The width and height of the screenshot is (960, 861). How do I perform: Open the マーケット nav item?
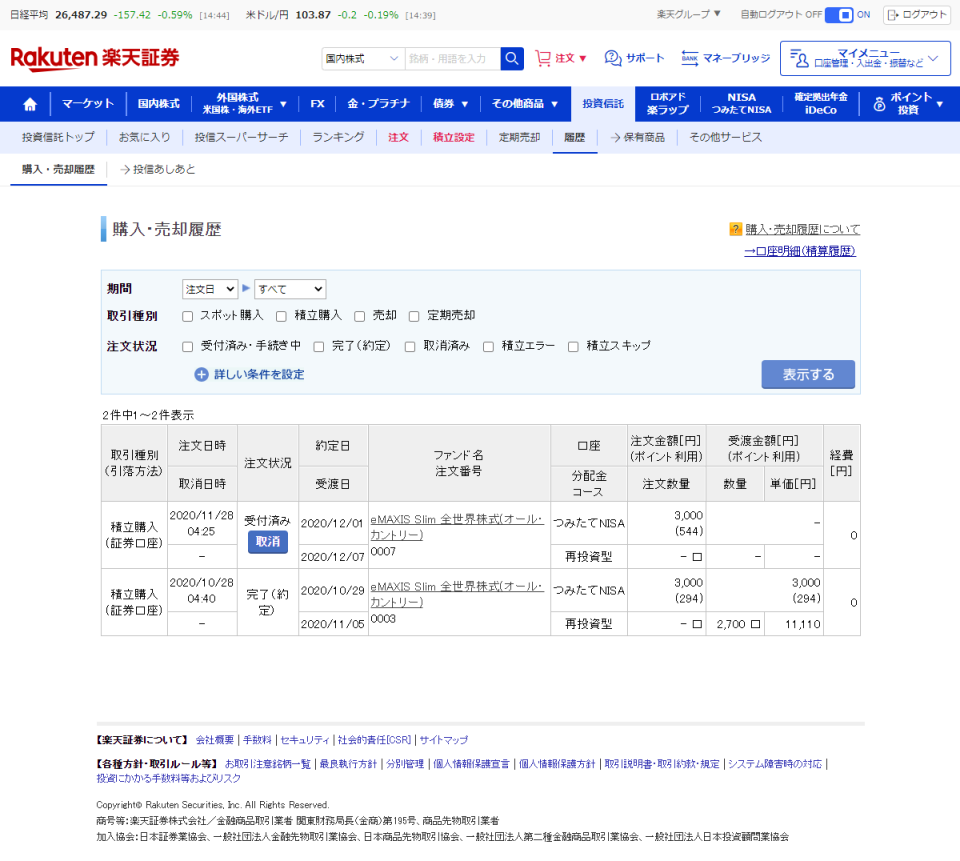88,103
